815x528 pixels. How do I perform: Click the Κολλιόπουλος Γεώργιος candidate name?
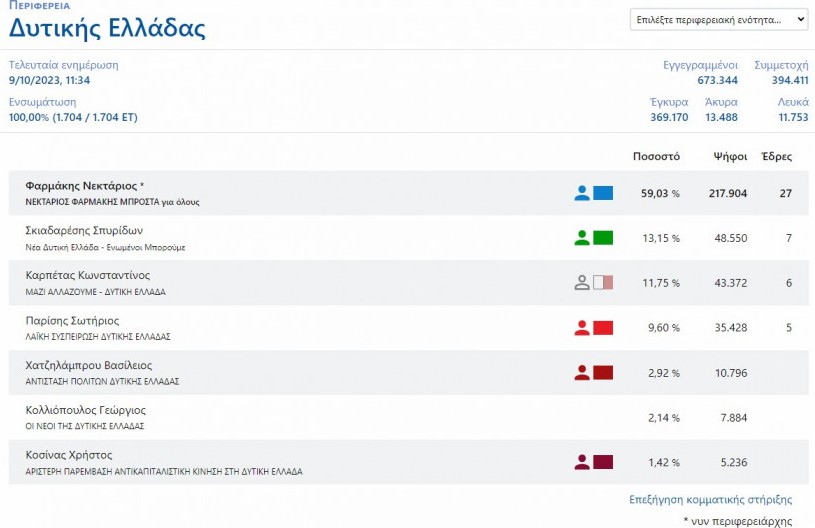[x=85, y=410]
